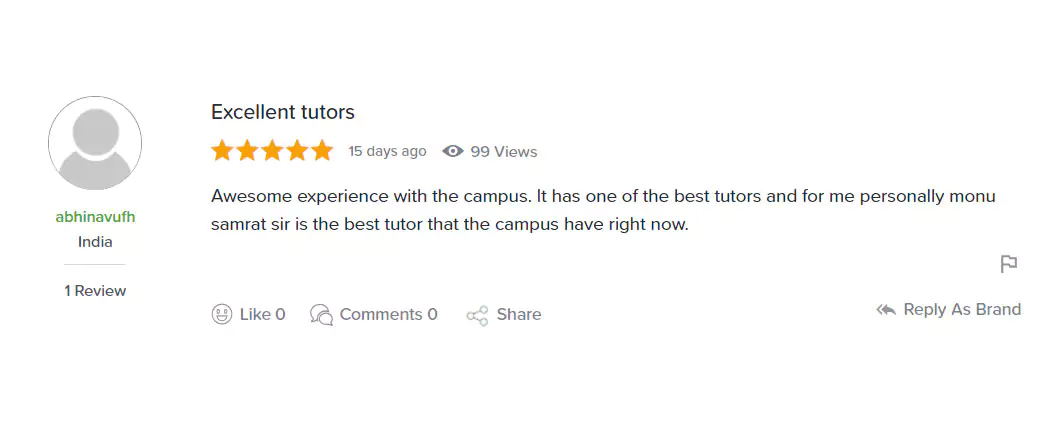
Task: Click the eye views icon
Action: 453,152
